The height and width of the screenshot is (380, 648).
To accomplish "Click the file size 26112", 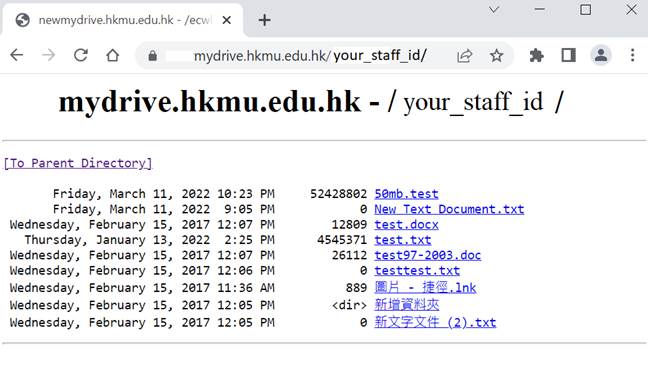I will (349, 255).
